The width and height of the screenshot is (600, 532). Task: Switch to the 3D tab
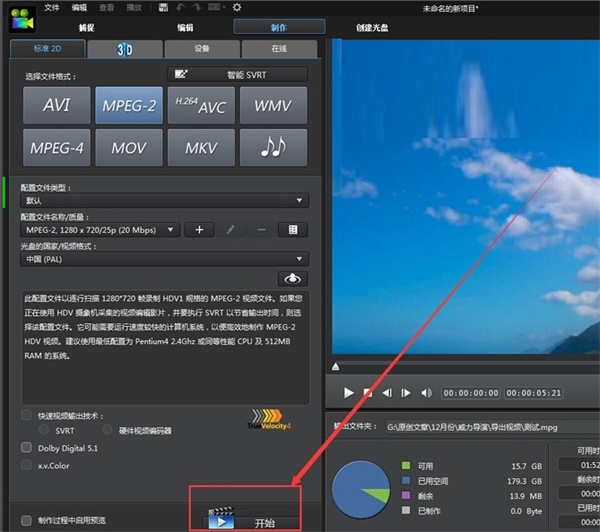[x=125, y=49]
